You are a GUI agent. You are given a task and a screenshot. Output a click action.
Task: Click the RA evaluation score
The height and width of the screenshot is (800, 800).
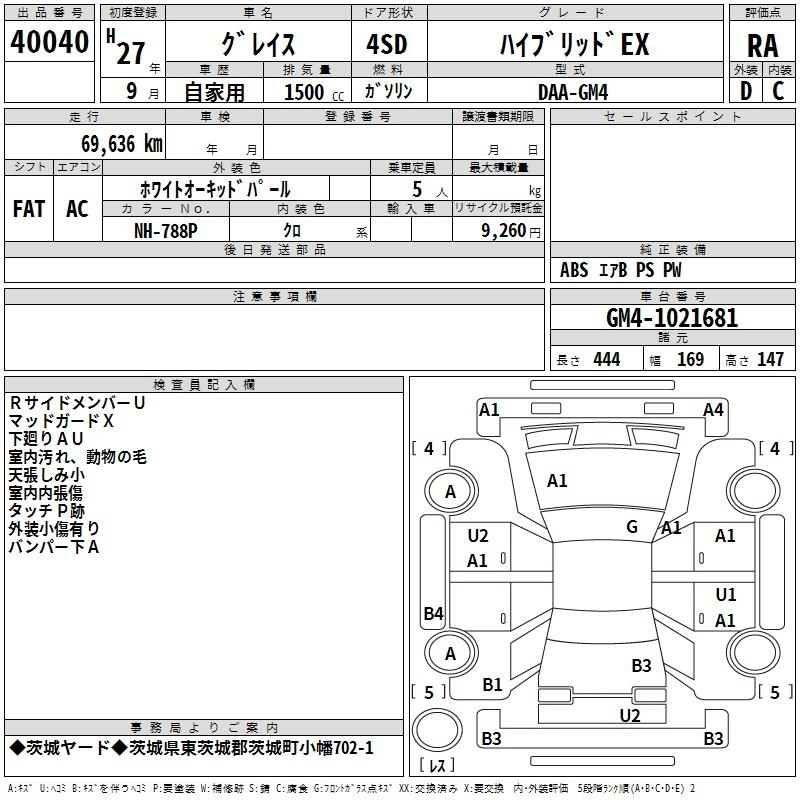pyautogui.click(x=762, y=44)
